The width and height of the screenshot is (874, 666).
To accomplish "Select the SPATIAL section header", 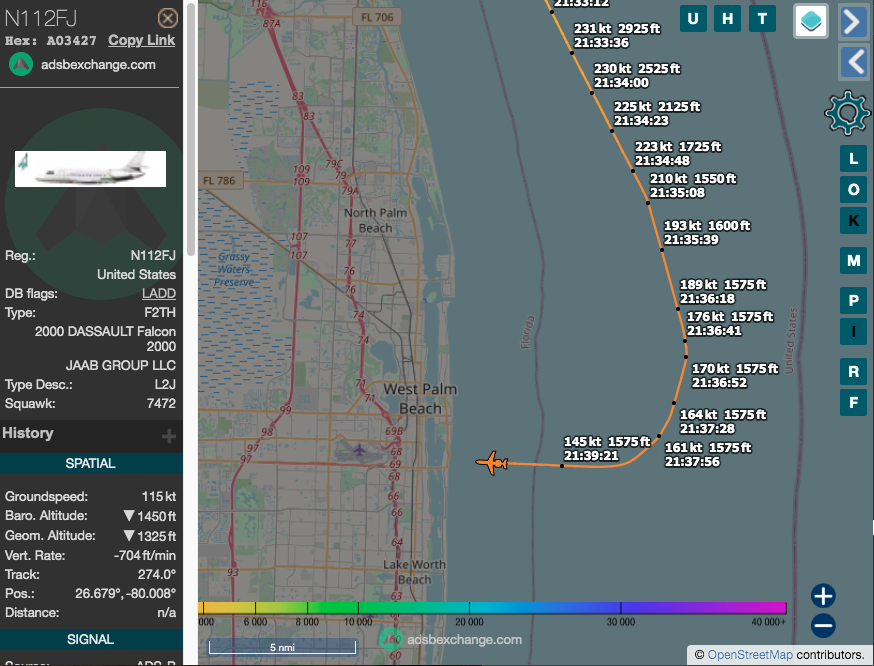I will click(x=91, y=464).
